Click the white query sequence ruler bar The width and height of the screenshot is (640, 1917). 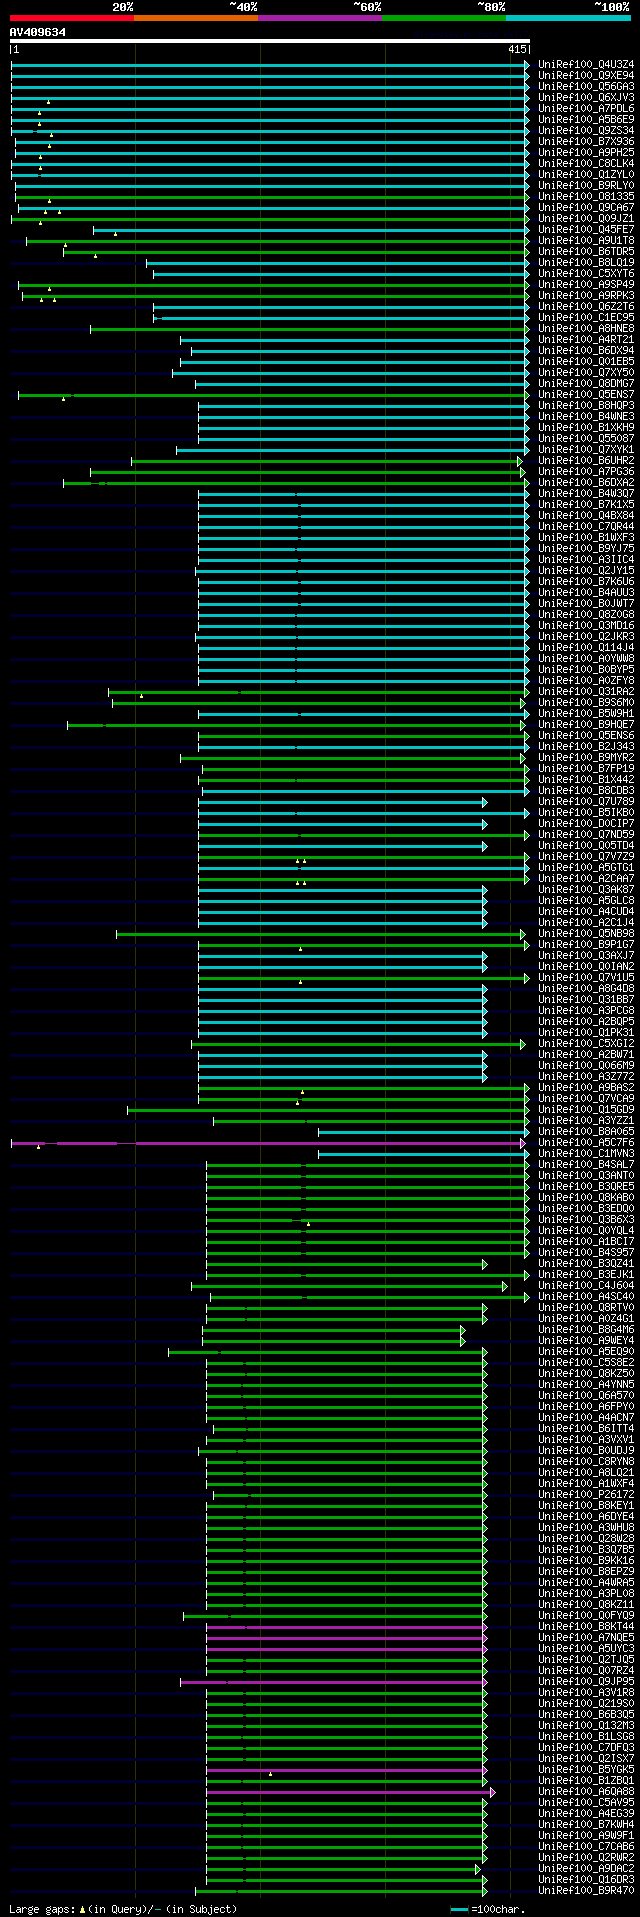(269, 41)
